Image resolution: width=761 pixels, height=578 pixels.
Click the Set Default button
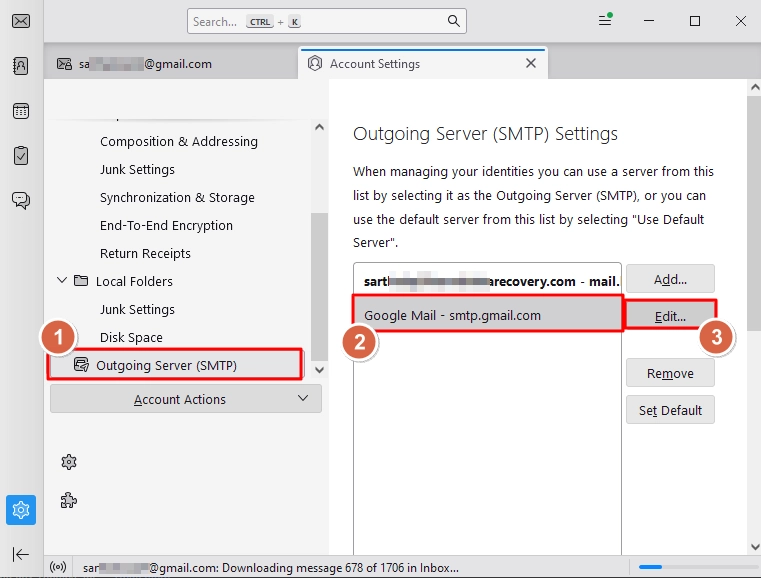click(x=670, y=410)
